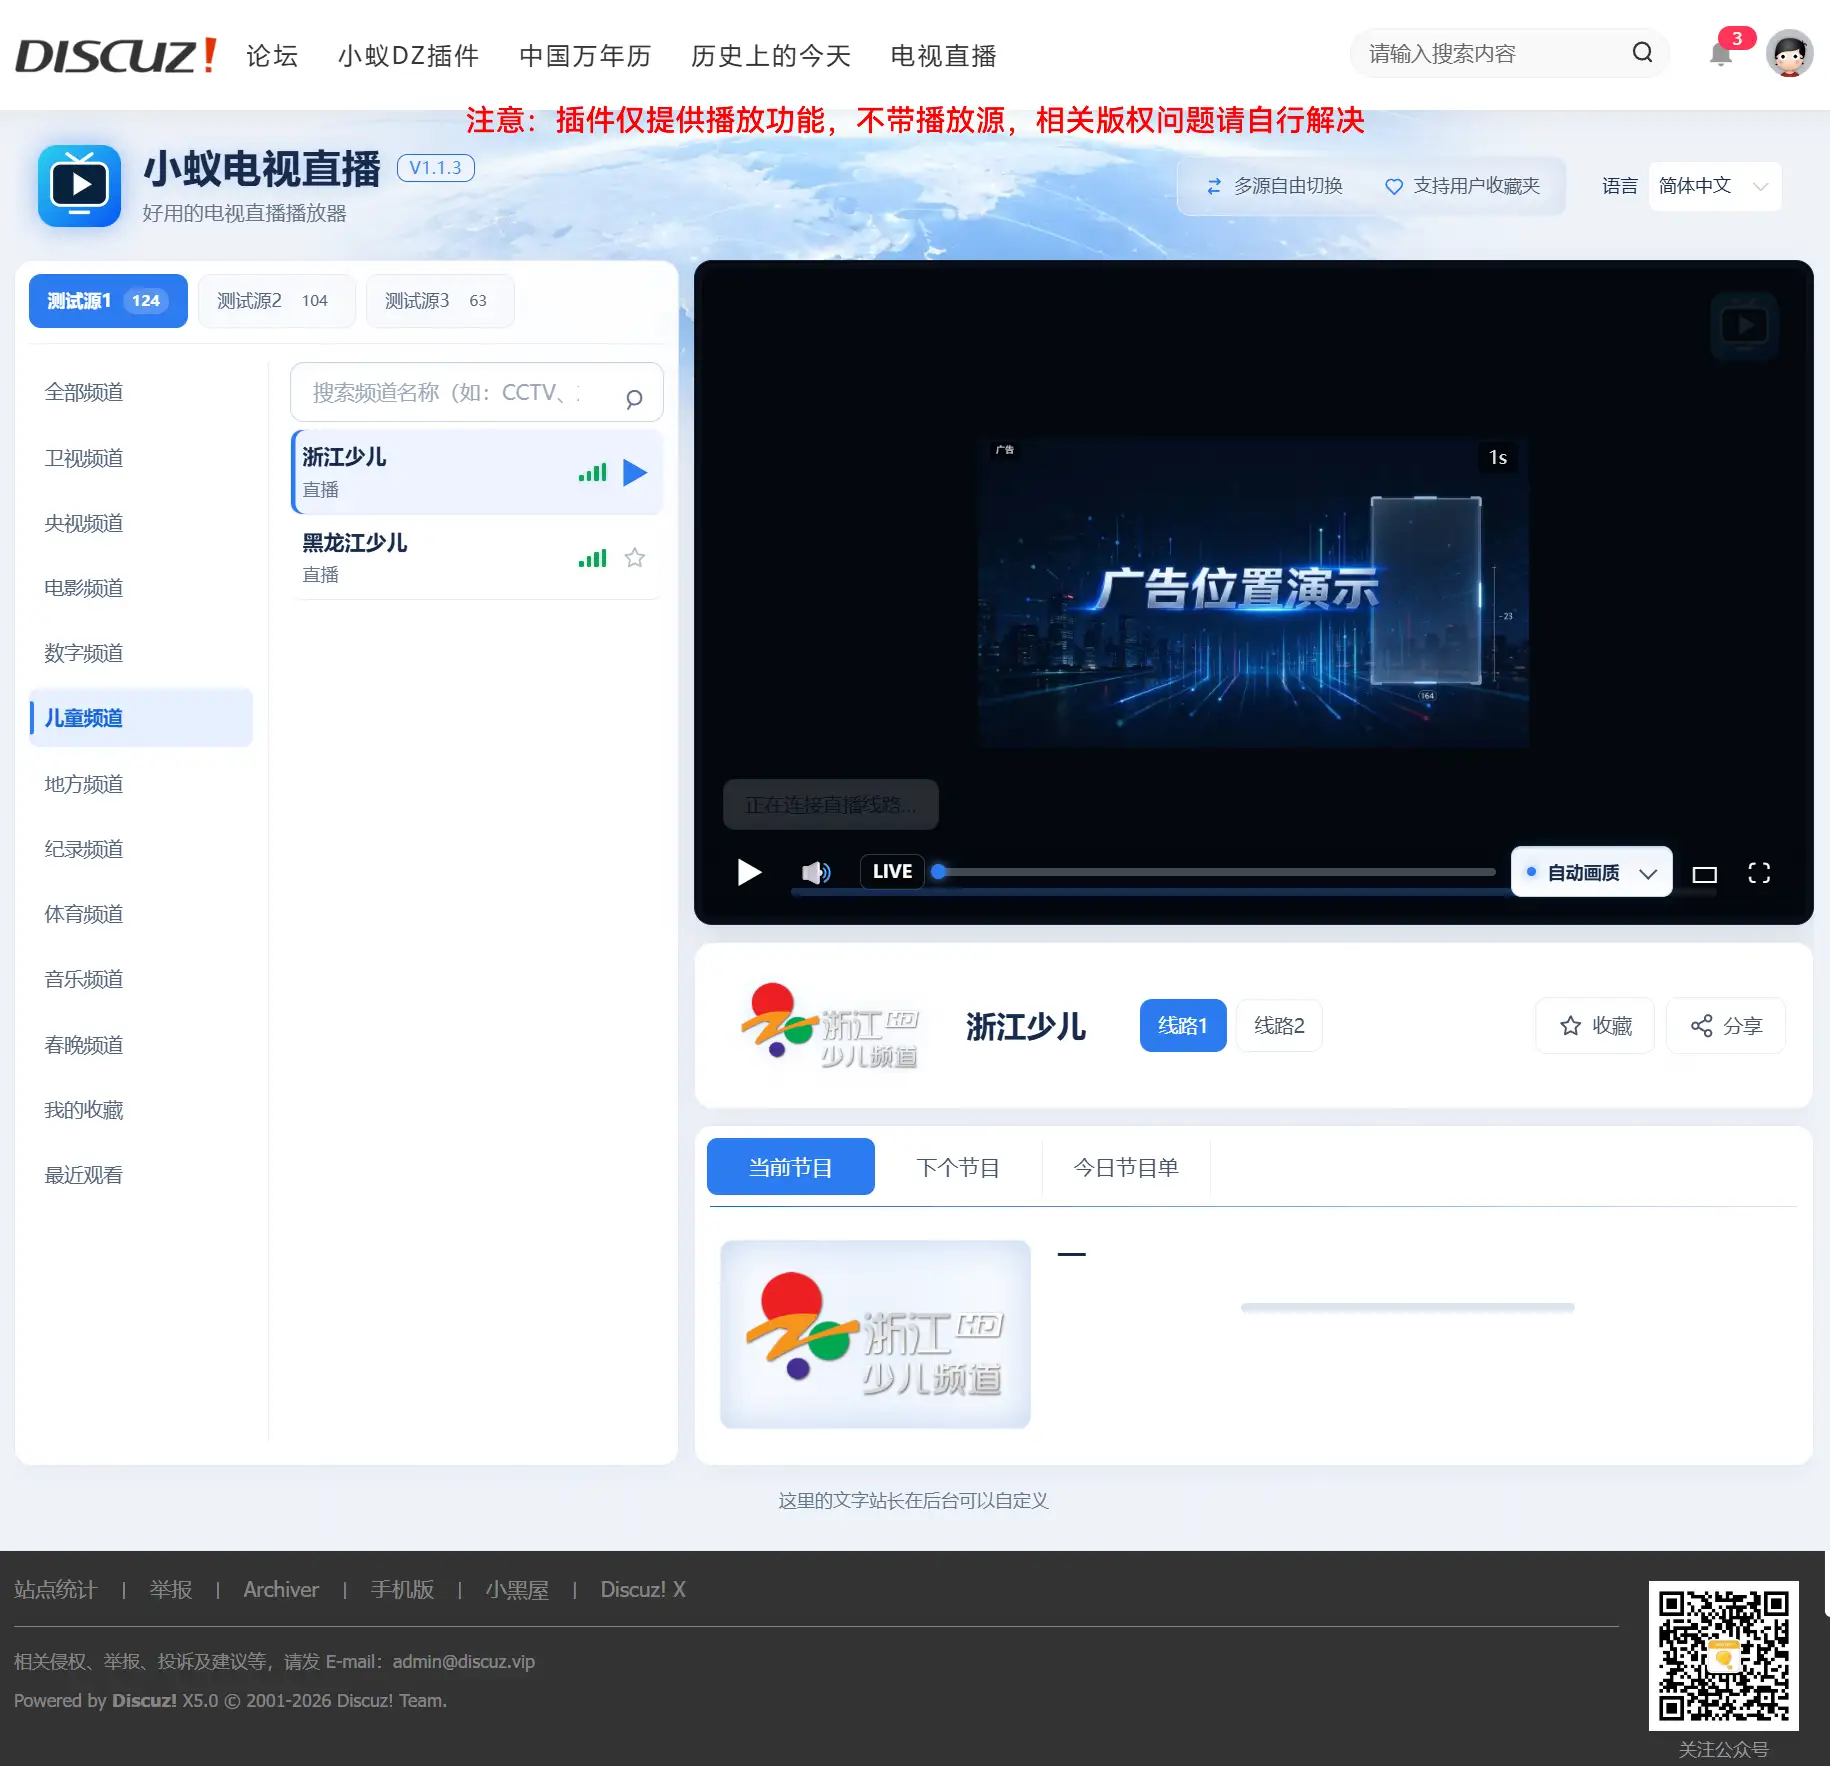This screenshot has height=1766, width=1830.
Task: Select the 音乐频道 category
Action: (141, 979)
